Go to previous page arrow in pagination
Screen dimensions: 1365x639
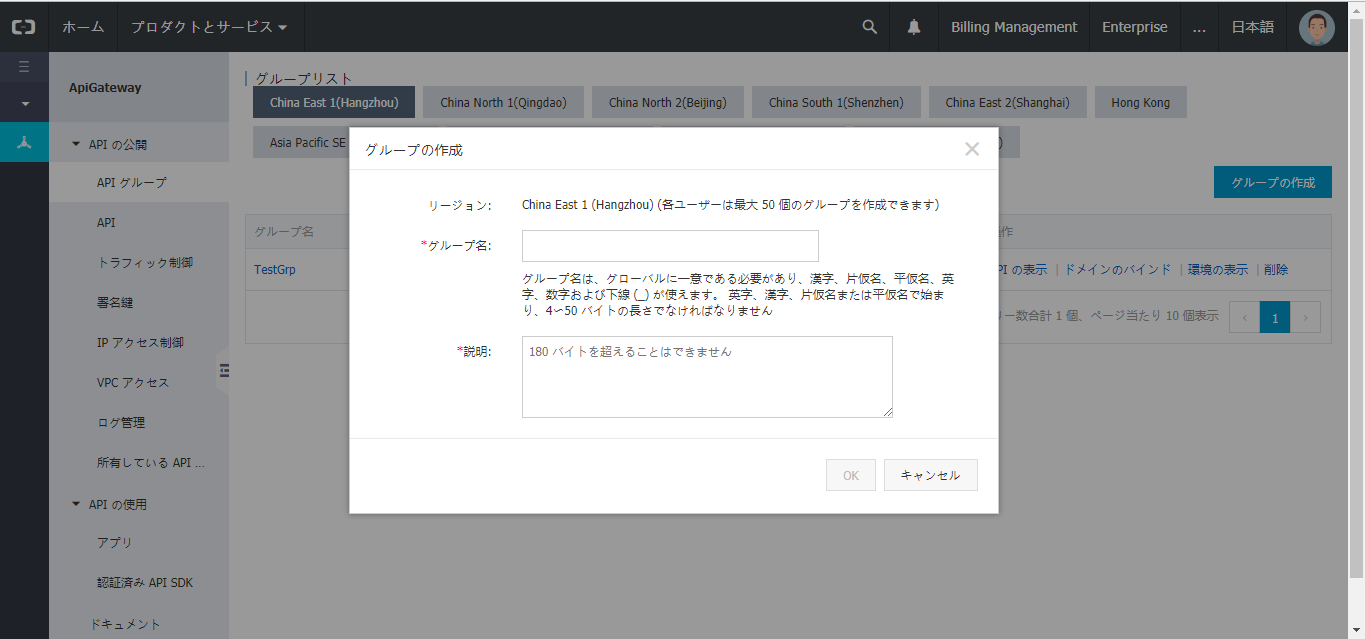[1245, 318]
